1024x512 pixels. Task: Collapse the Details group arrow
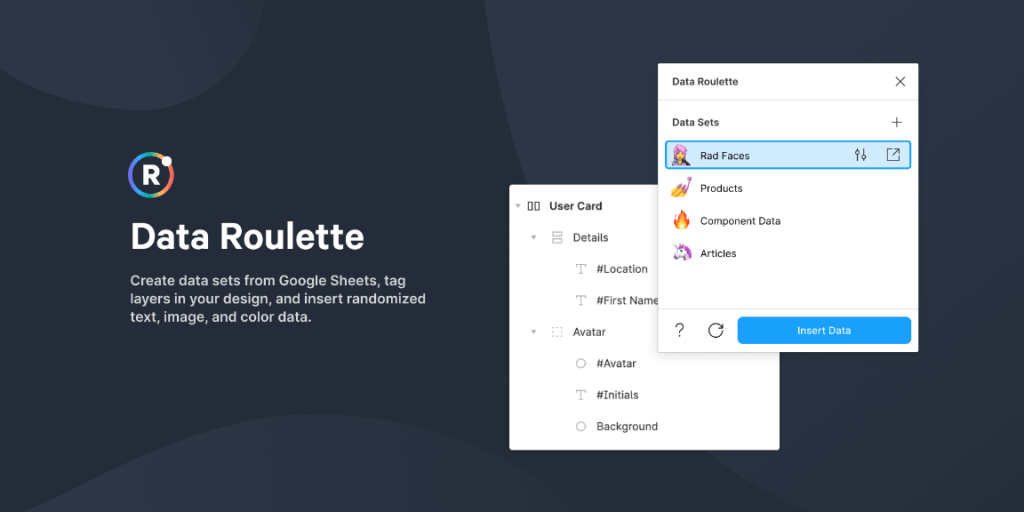[534, 237]
